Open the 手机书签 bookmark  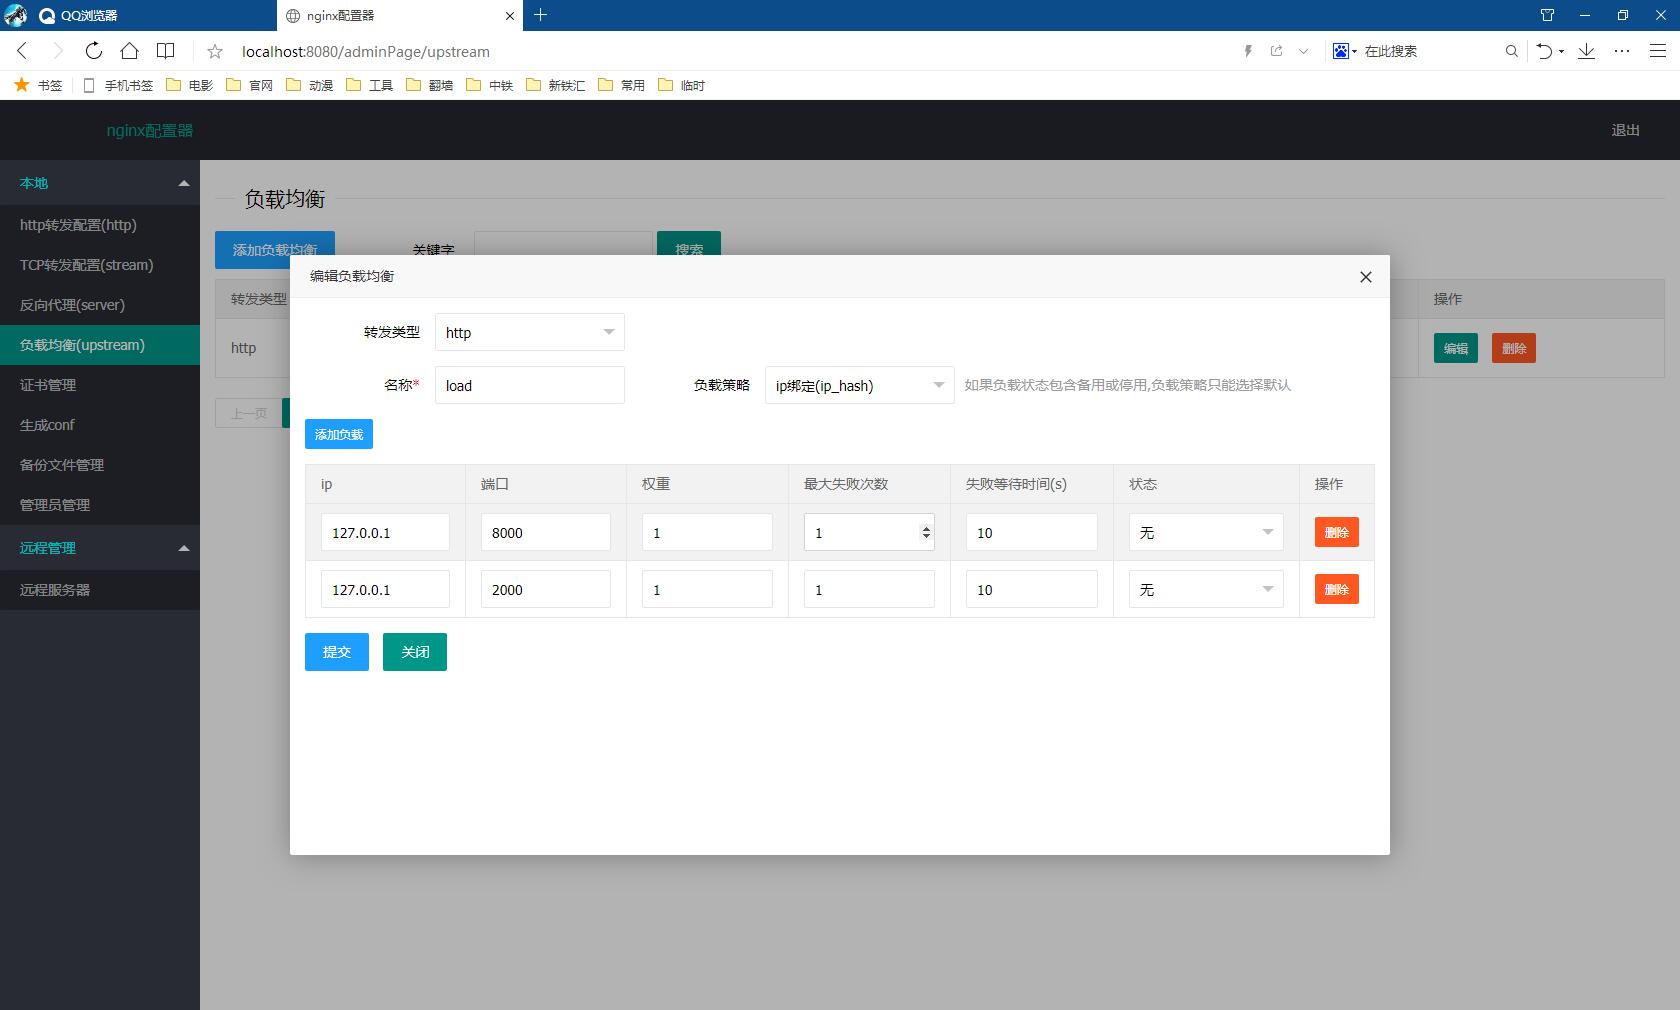119,85
